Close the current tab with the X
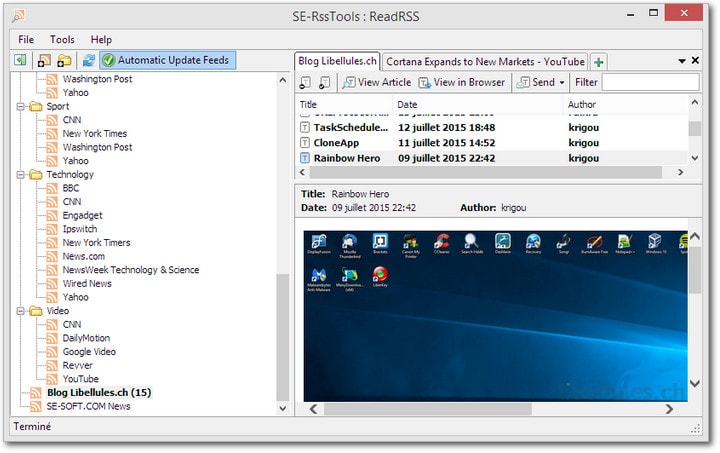 point(695,60)
